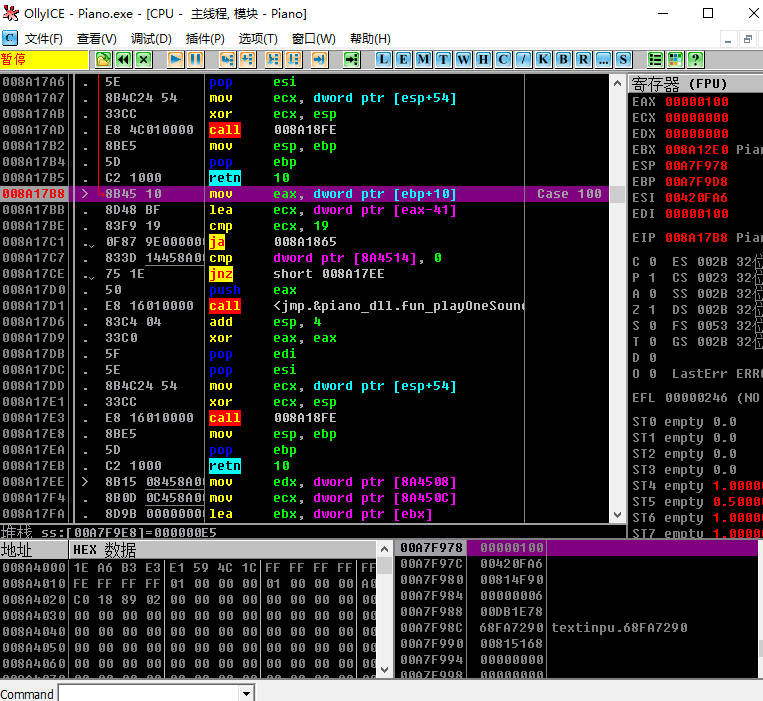
Task: Click the Command input field
Action: coord(149,693)
